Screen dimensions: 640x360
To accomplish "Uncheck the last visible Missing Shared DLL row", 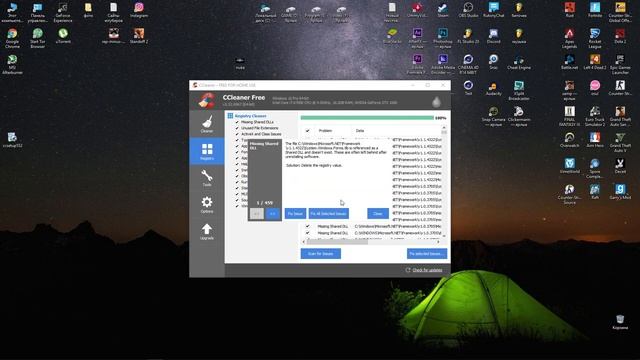I will [x=308, y=233].
